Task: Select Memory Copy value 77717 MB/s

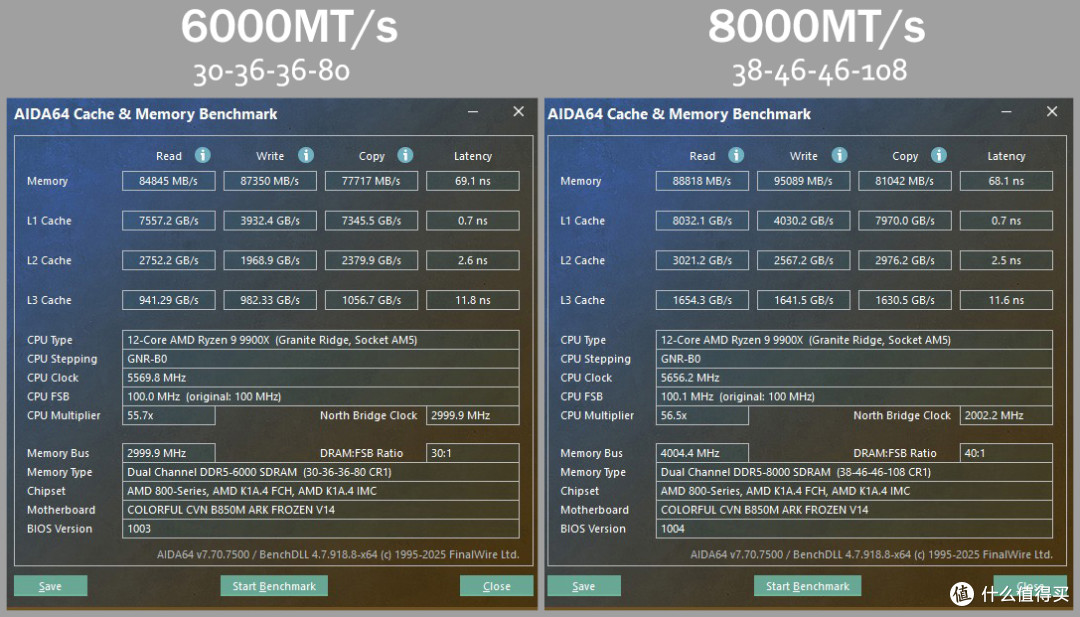Action: click(x=371, y=181)
